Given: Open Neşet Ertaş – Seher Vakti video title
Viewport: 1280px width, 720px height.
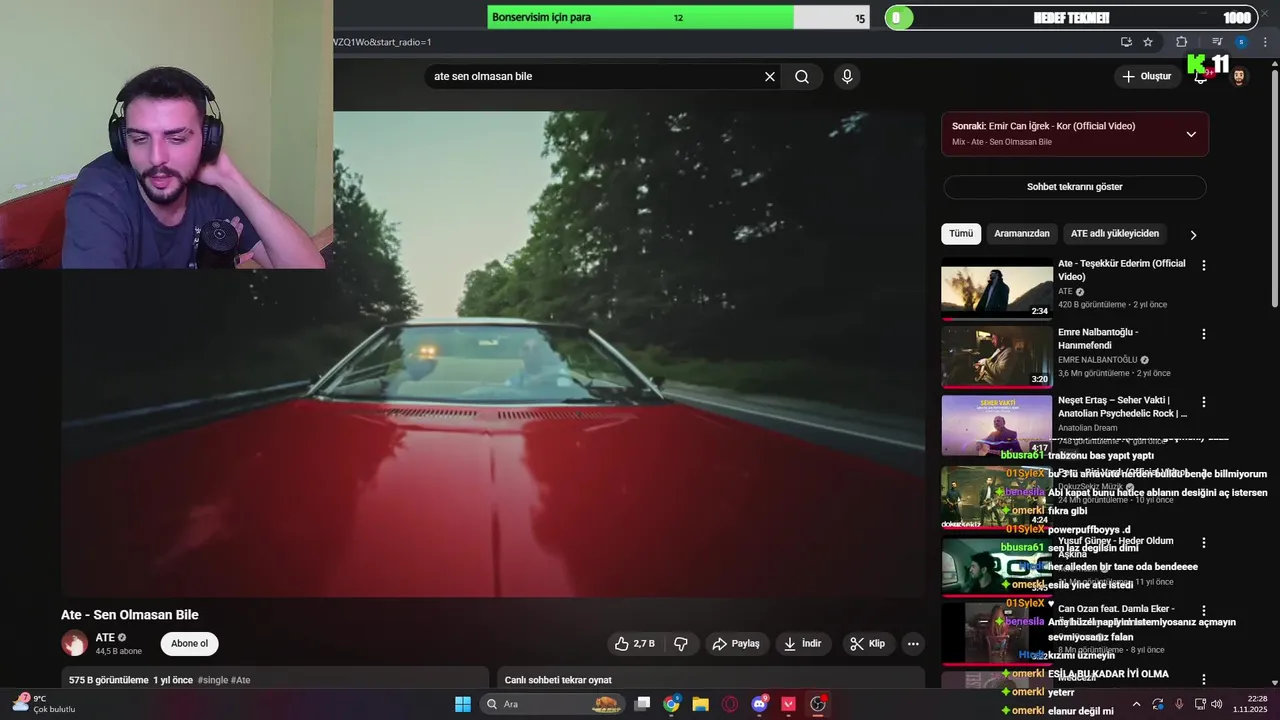Looking at the screenshot, I should (x=1122, y=406).
